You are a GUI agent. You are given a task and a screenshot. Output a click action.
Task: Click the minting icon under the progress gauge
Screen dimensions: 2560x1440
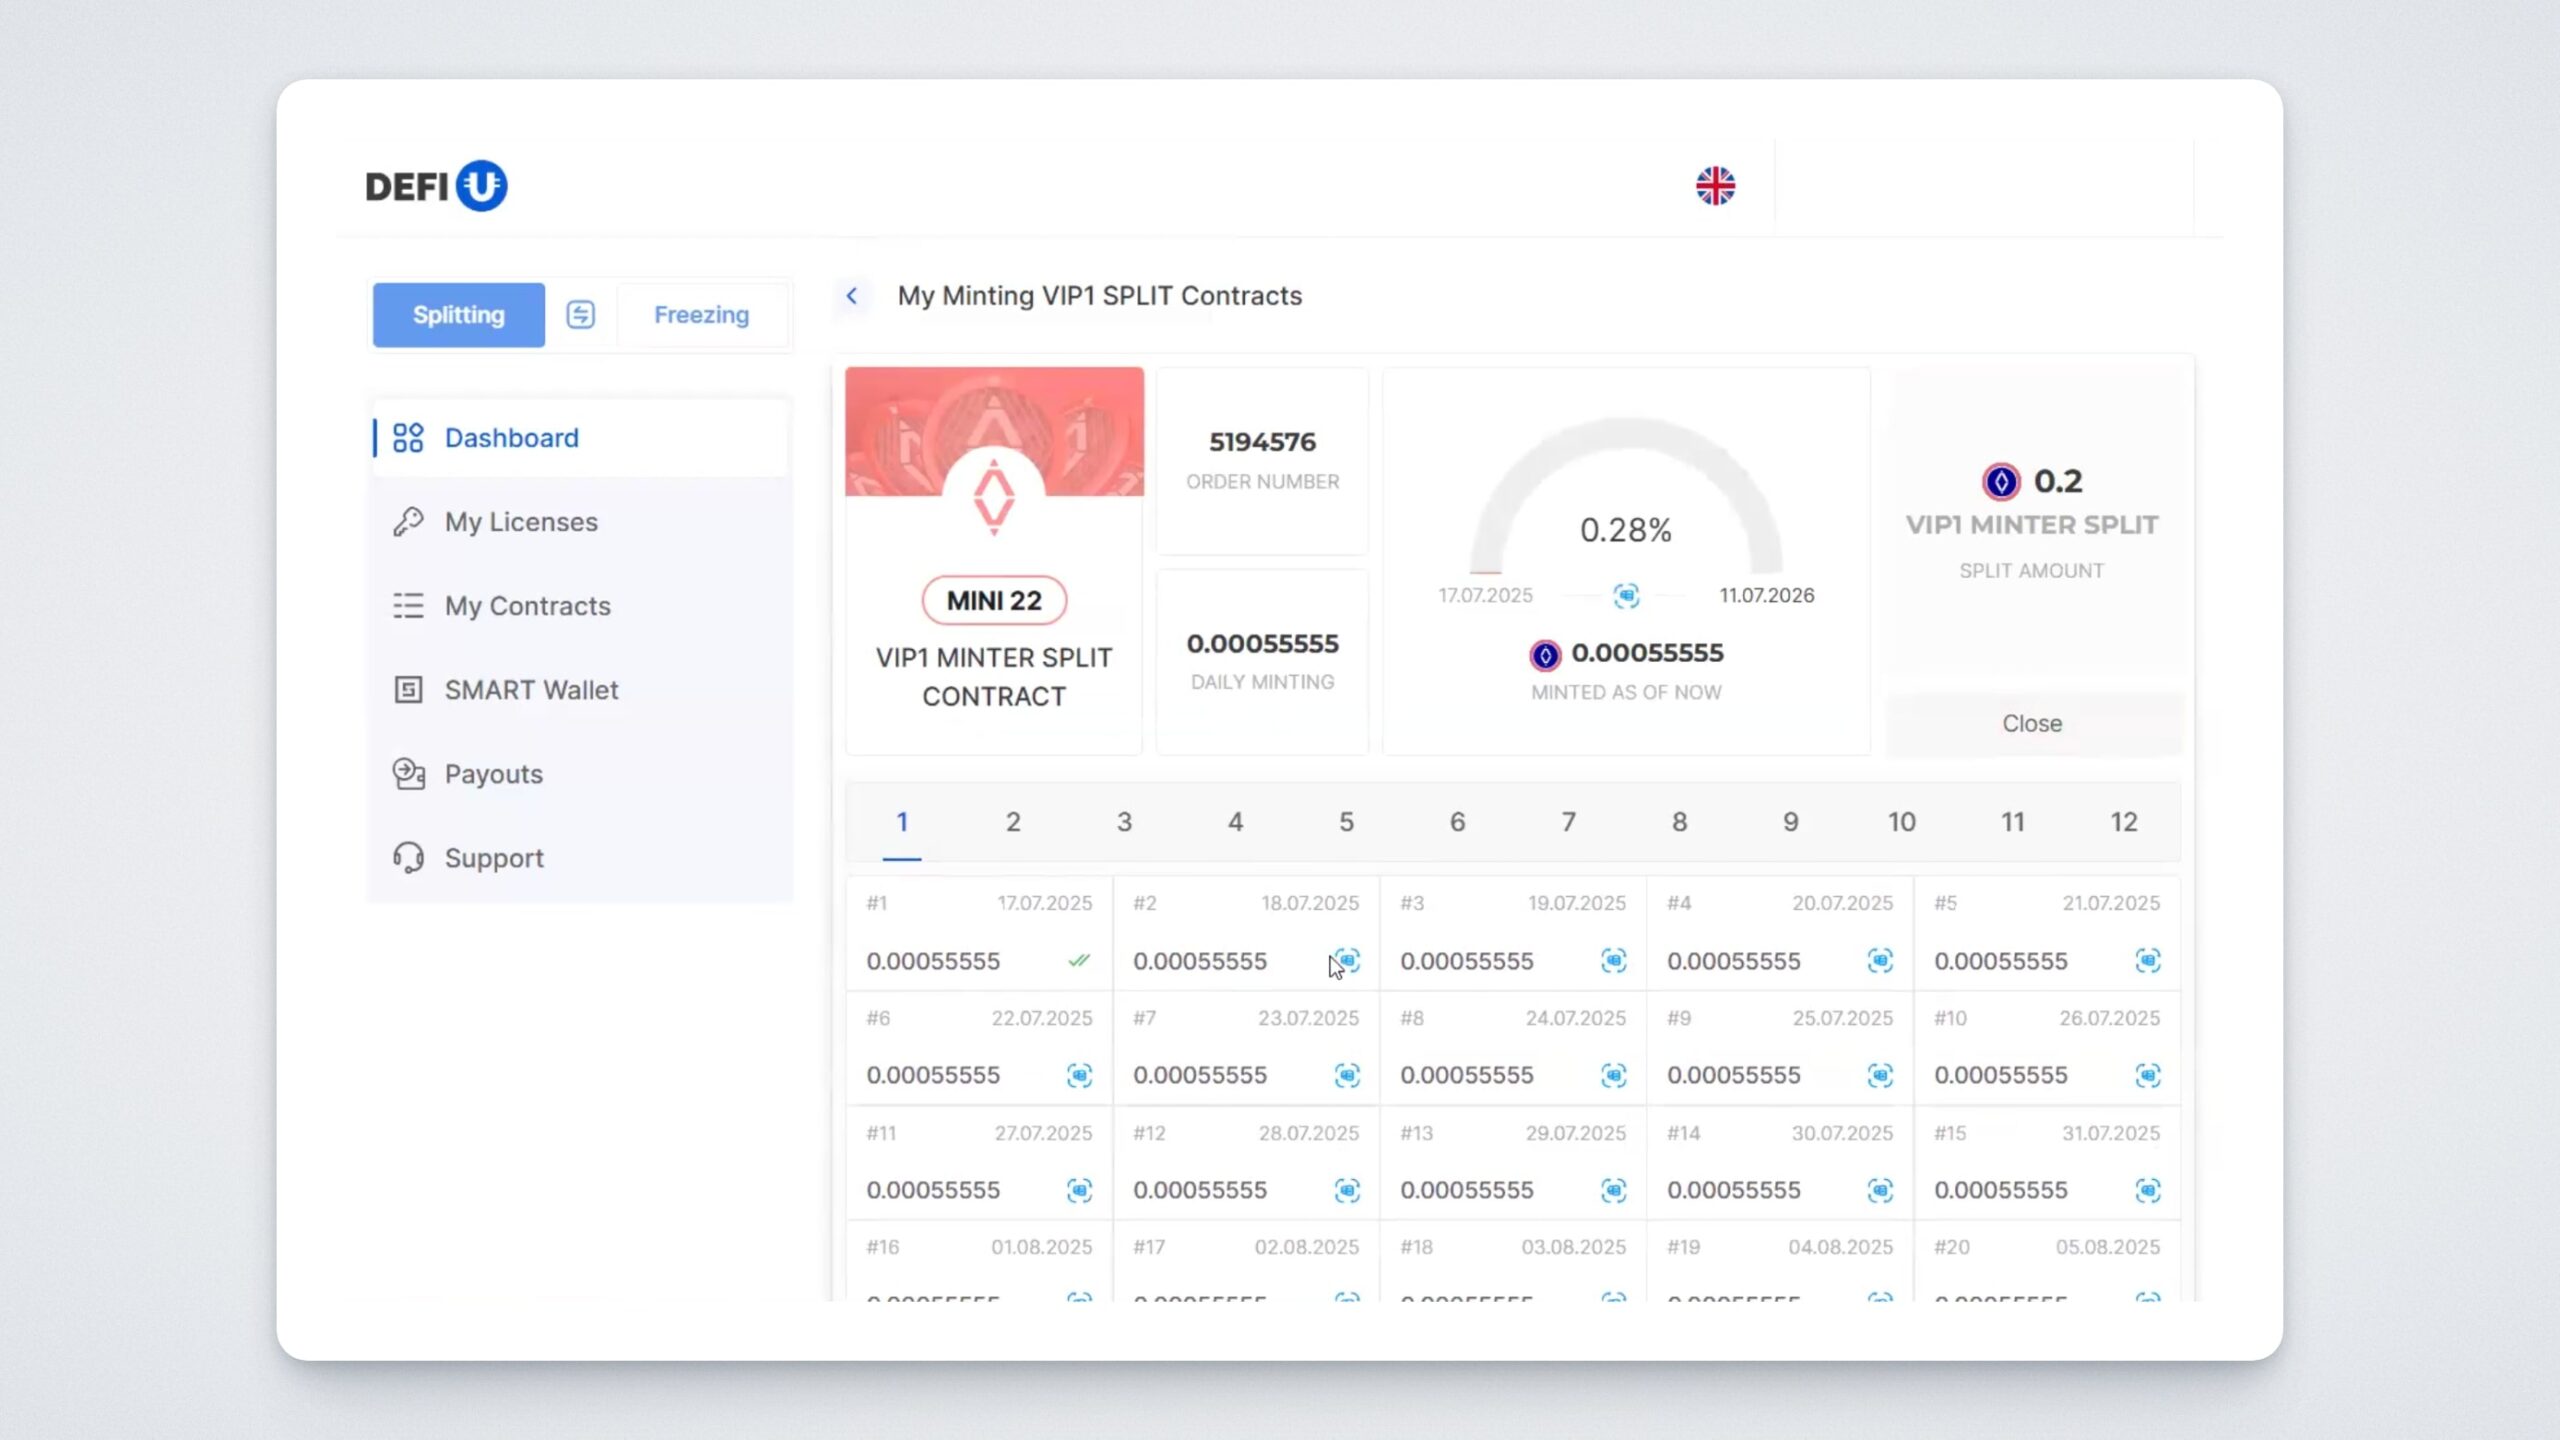tap(1626, 596)
